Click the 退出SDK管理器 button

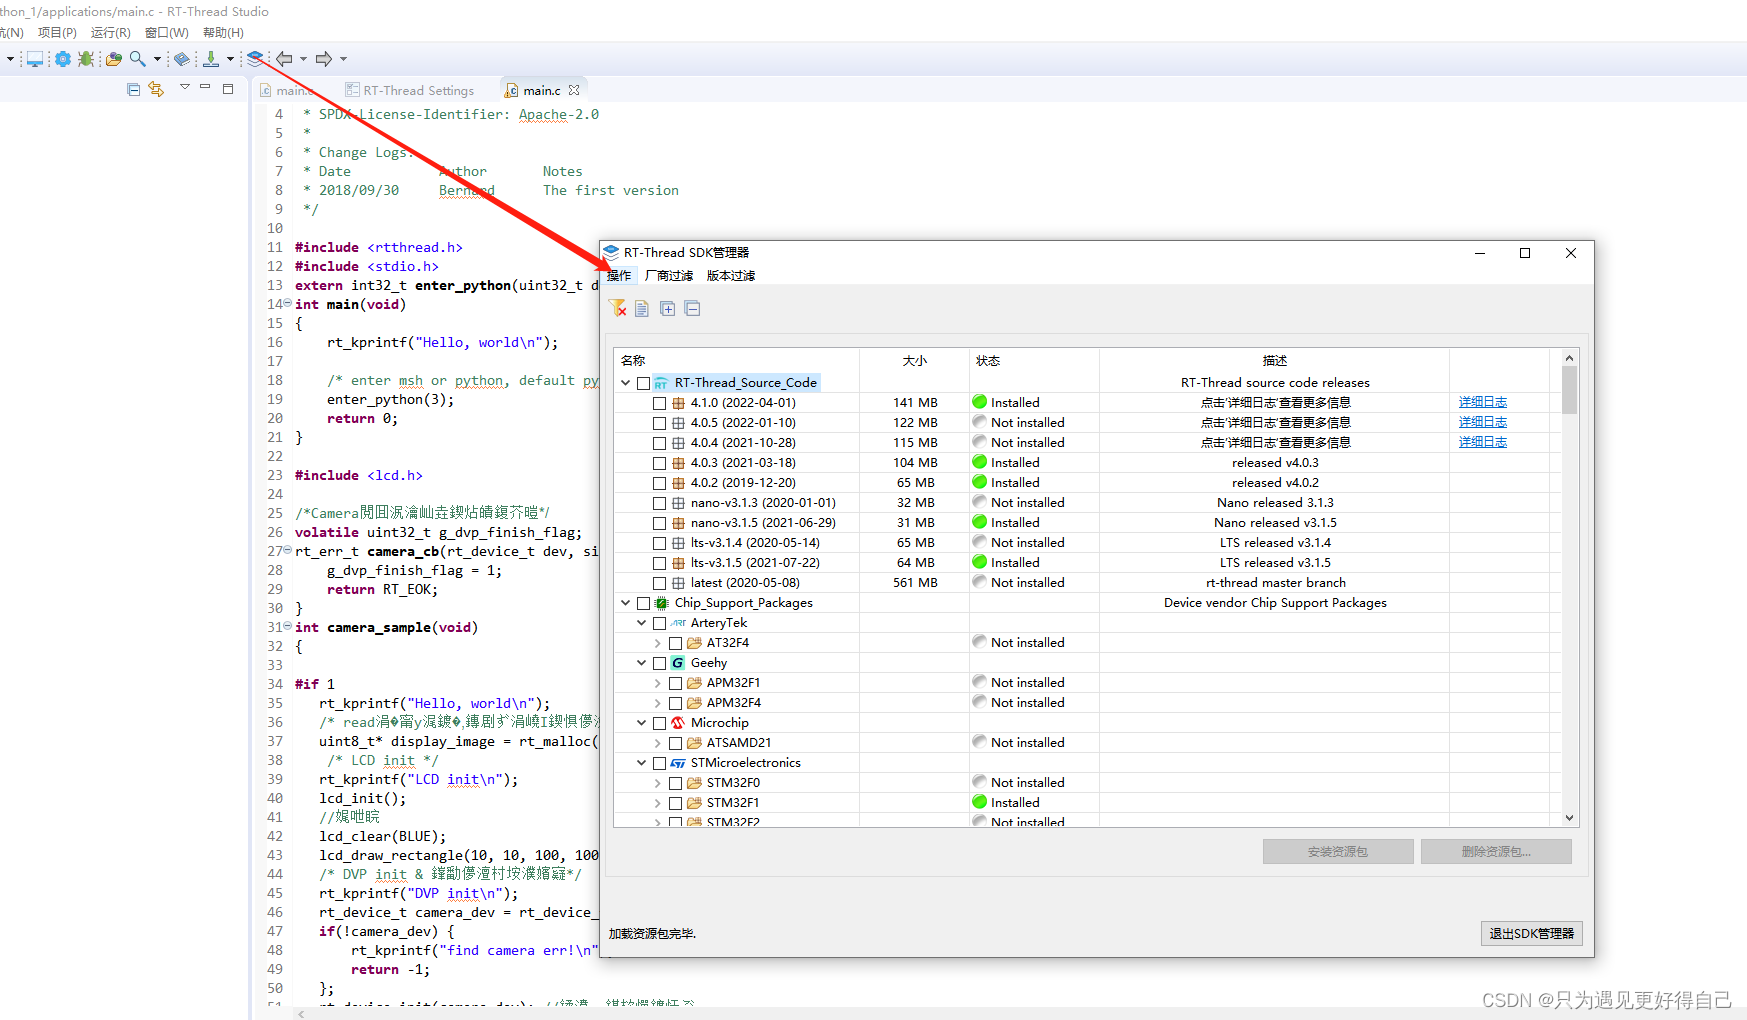(x=1531, y=933)
